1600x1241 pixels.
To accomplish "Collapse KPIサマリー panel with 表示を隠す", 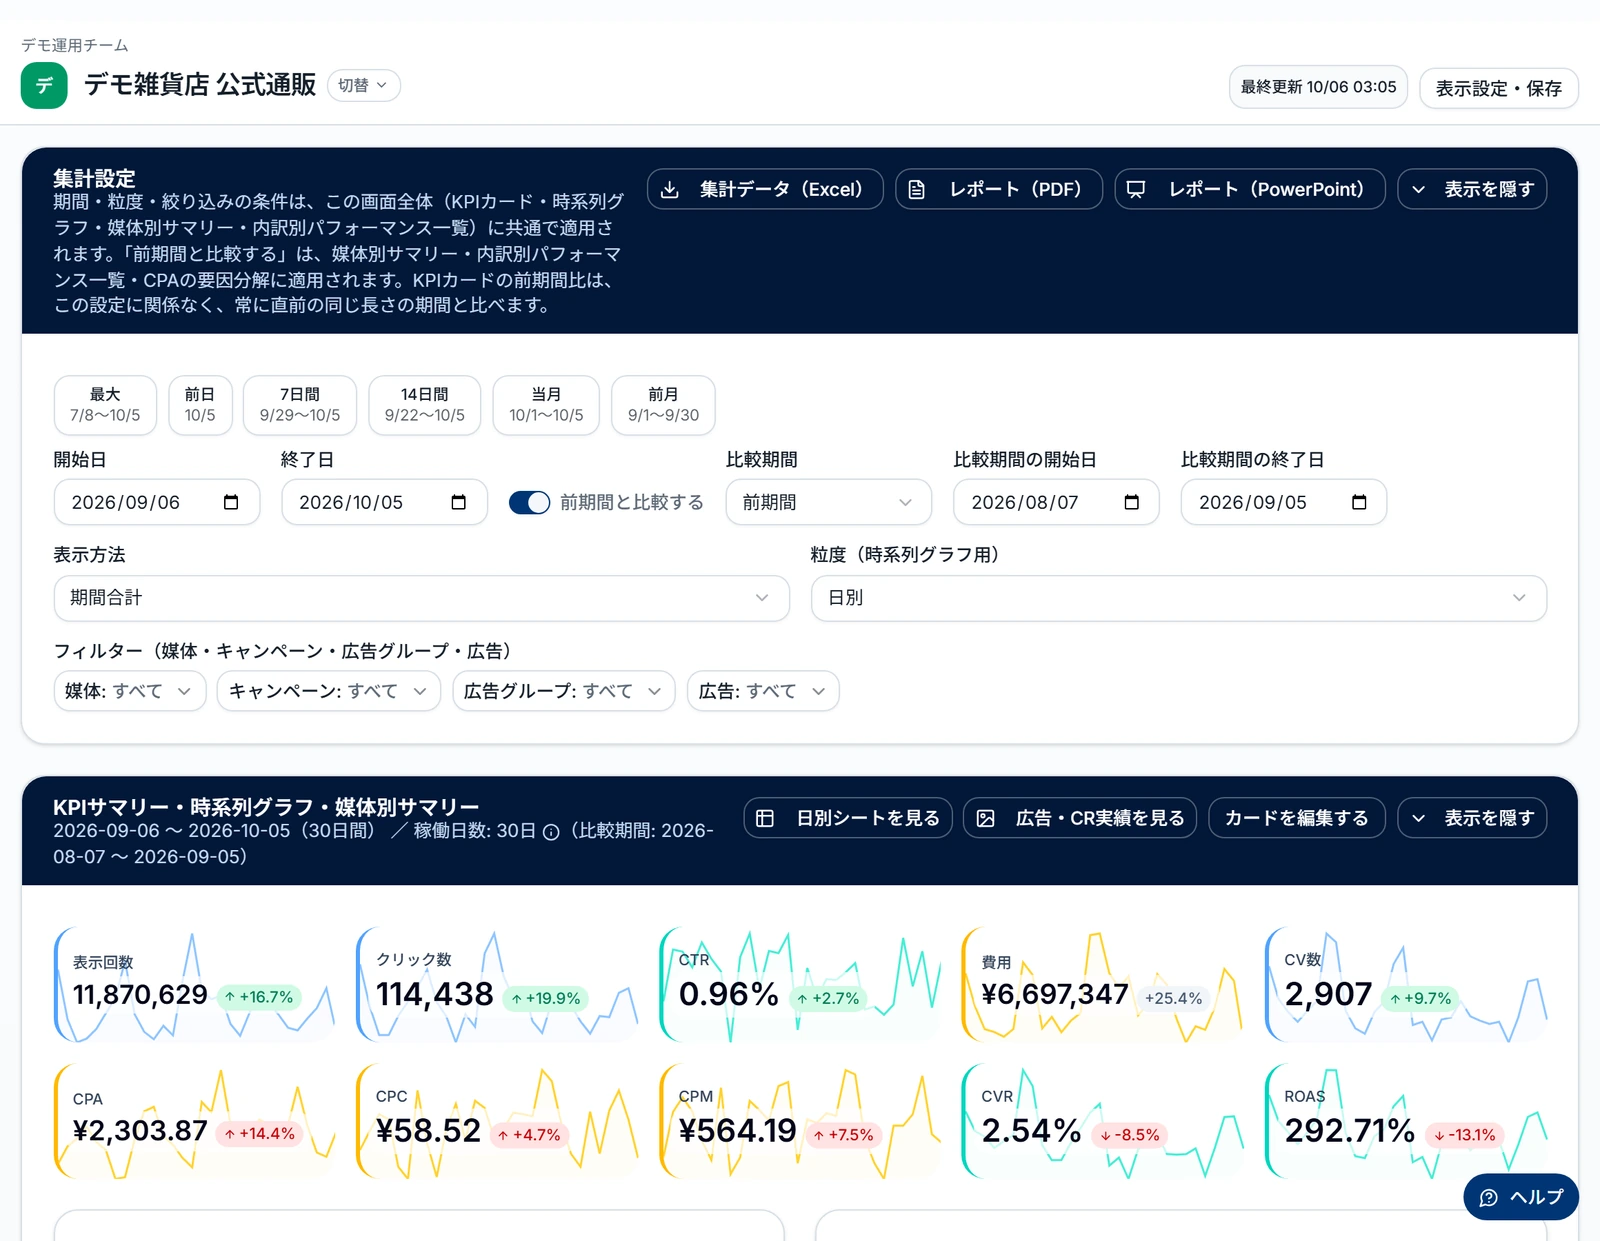I will (x=1472, y=818).
